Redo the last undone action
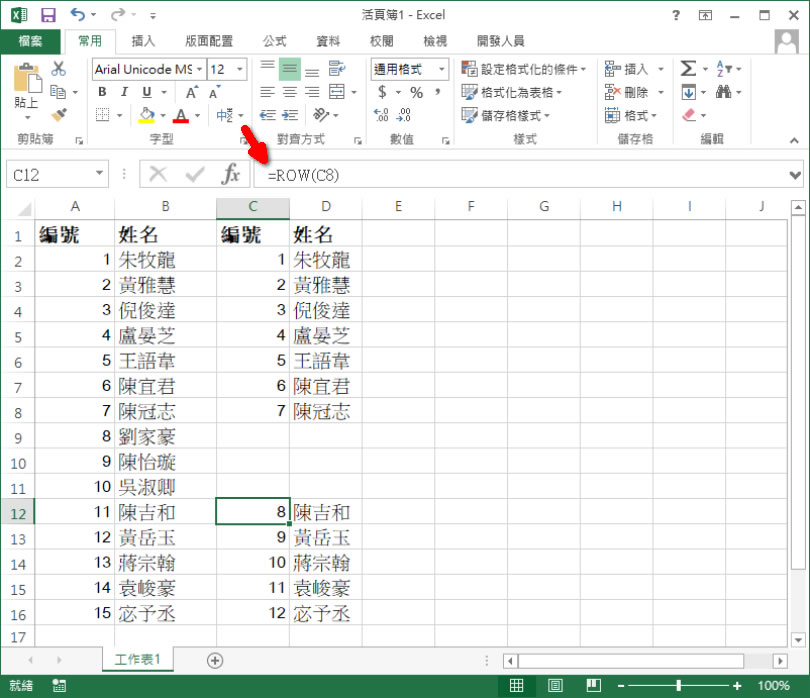The image size is (810, 698). pyautogui.click(x=118, y=14)
